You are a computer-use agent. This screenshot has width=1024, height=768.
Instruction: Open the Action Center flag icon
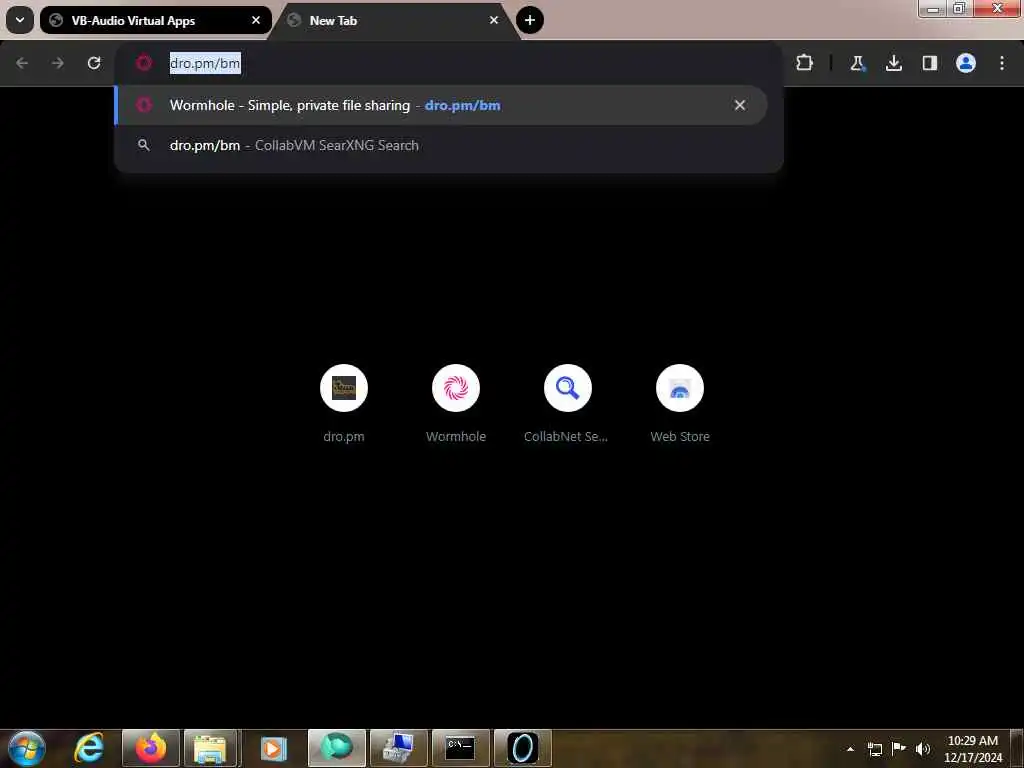pos(899,748)
